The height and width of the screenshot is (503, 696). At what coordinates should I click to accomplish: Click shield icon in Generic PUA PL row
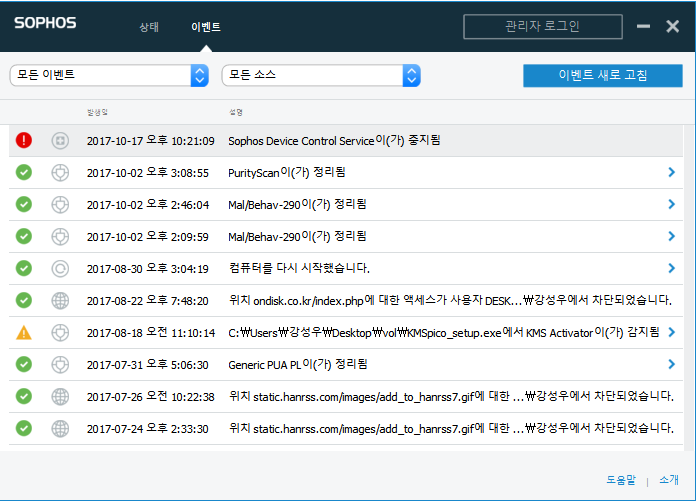(x=60, y=364)
